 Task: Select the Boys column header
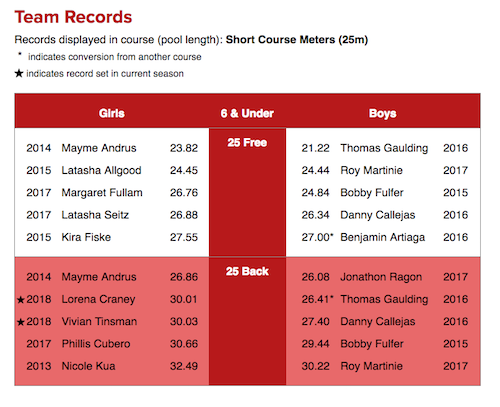[x=383, y=113]
